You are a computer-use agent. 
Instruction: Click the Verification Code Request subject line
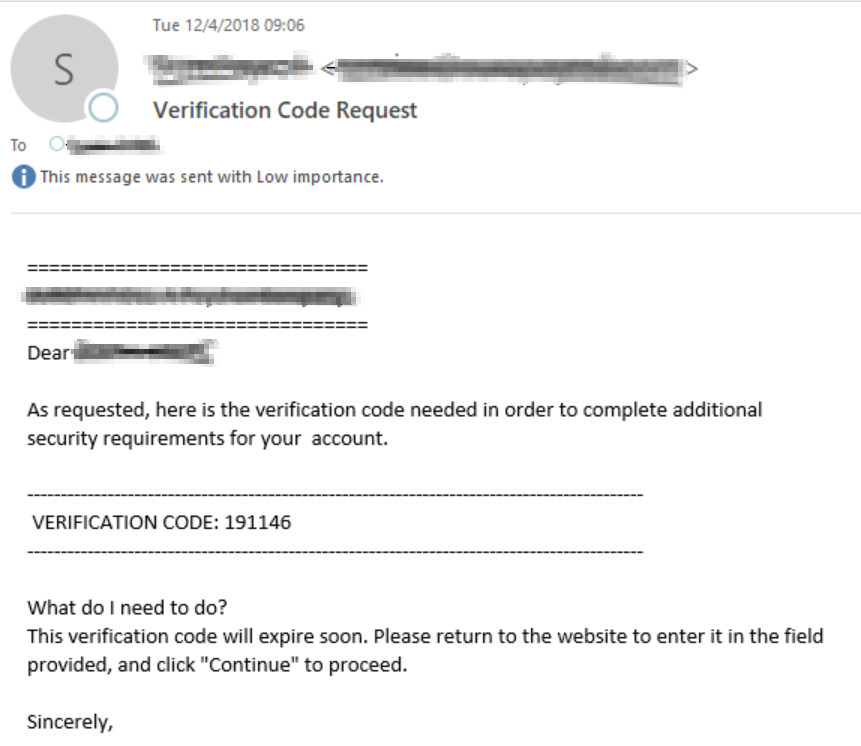point(285,110)
